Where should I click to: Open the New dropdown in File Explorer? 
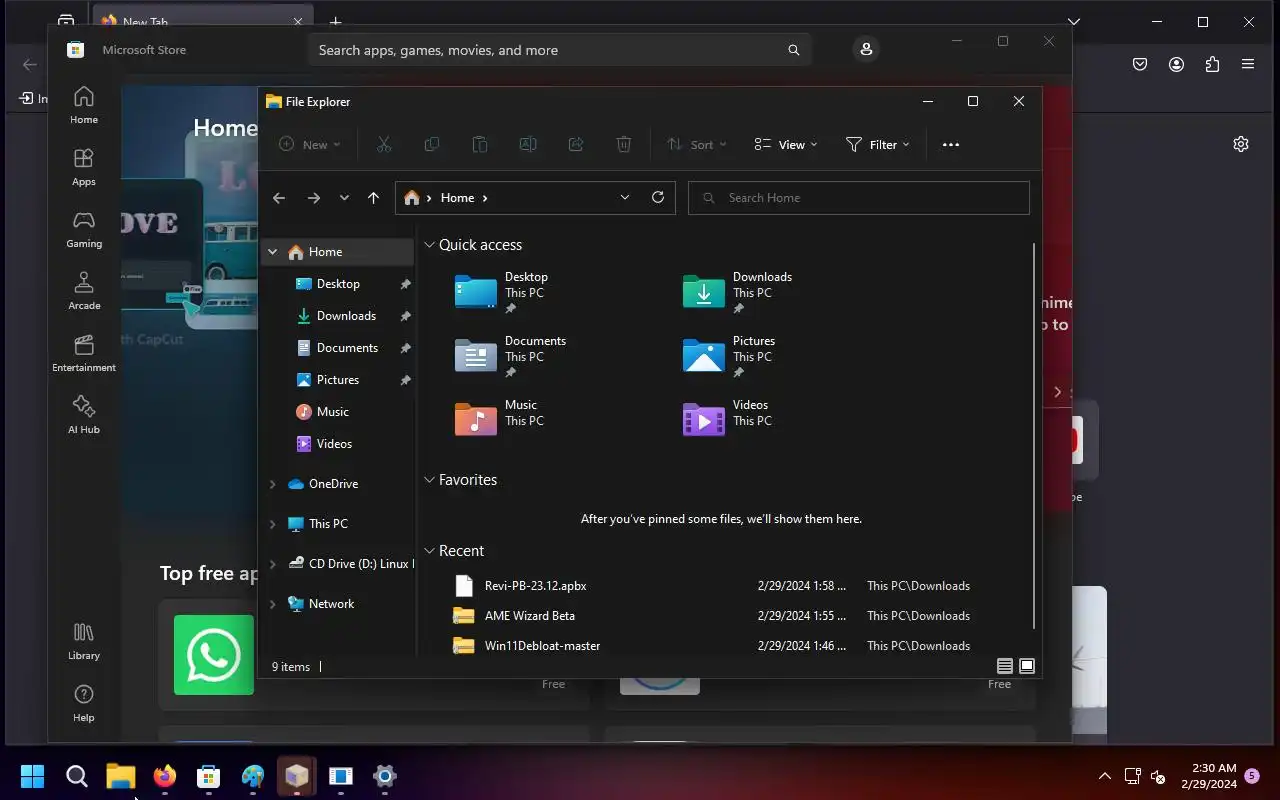[310, 145]
